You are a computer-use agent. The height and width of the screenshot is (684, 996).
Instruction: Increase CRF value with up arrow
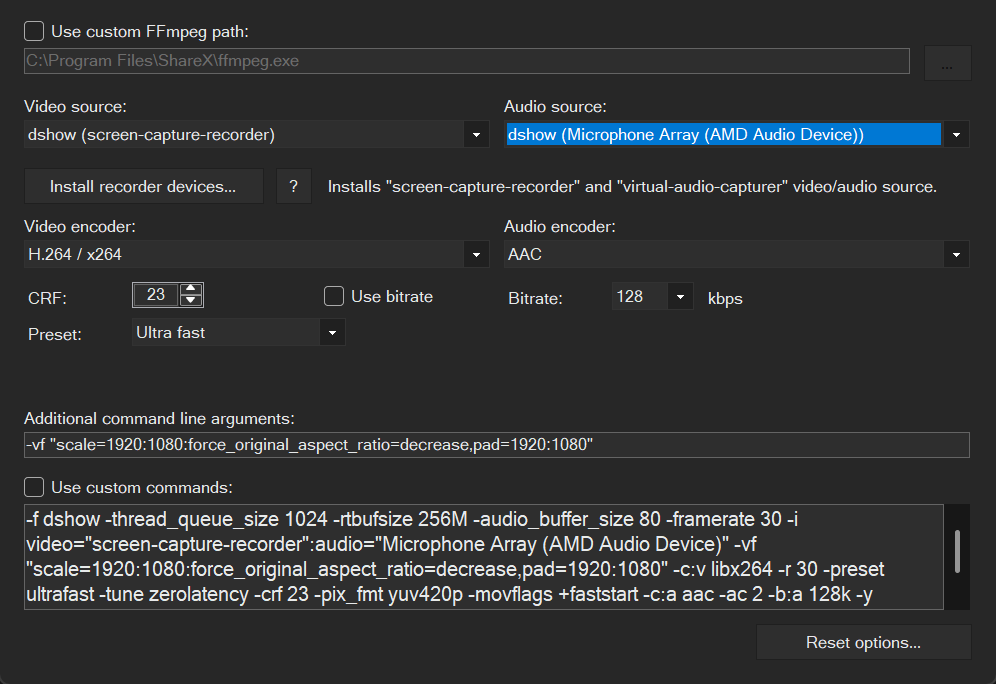192,289
